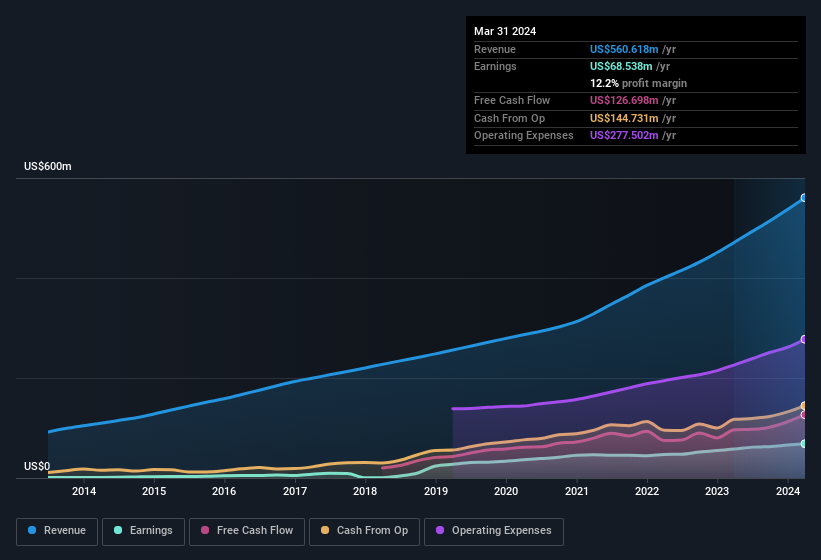The image size is (821, 560).
Task: Hide the Free Cash Flow series label
Action: click(x=254, y=531)
